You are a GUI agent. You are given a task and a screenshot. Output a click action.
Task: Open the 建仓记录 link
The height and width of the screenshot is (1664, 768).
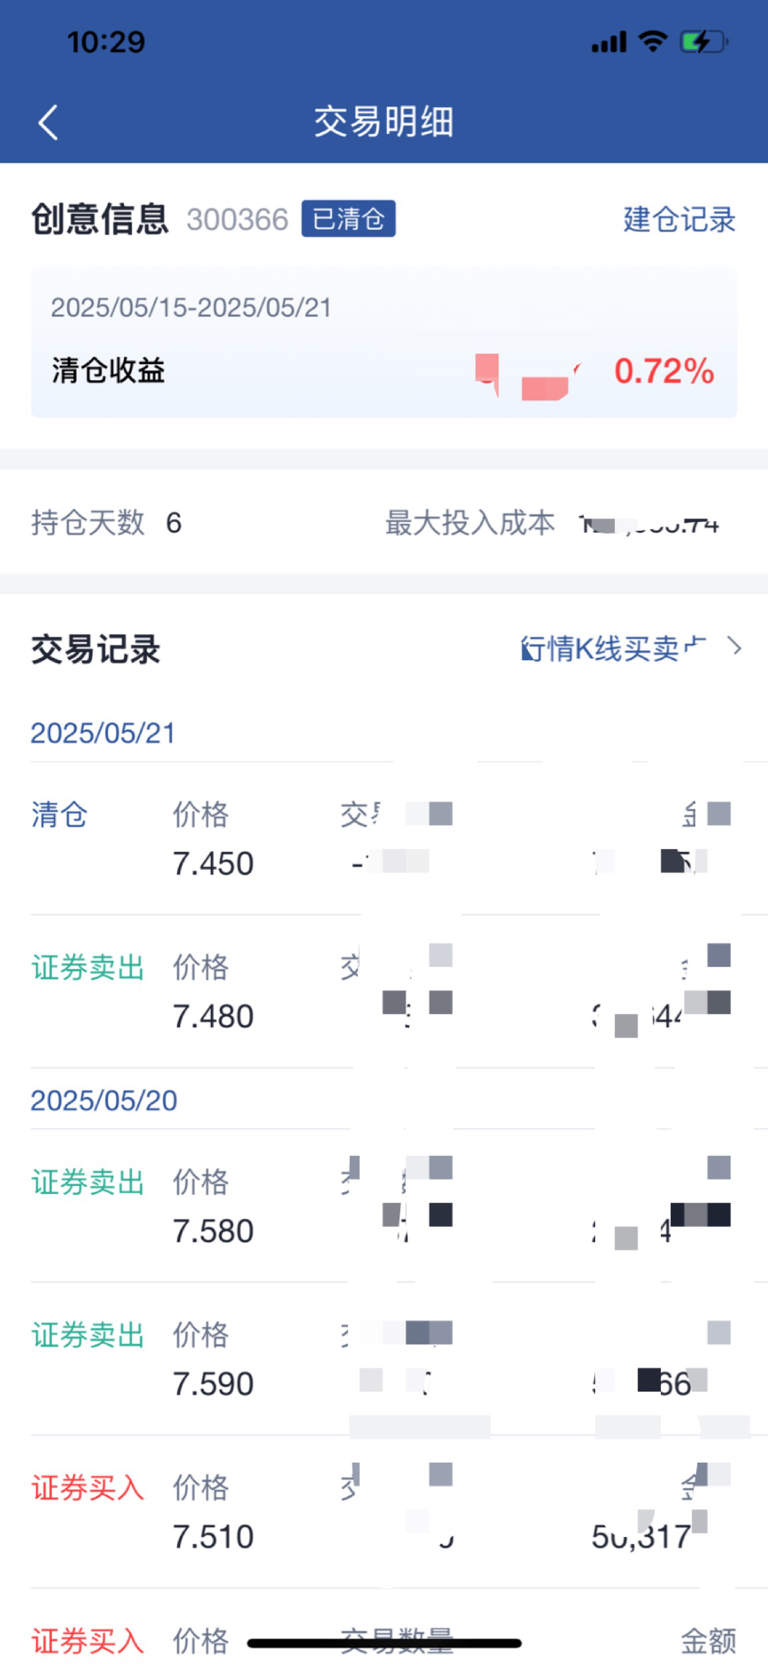click(x=679, y=219)
